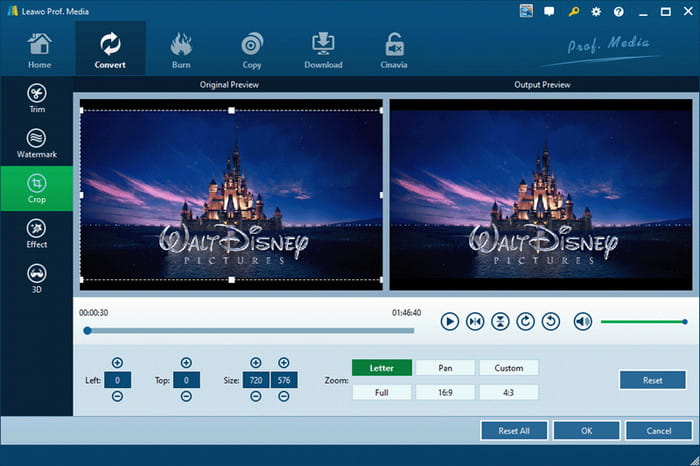Click the height field showing 576
Screen dimensions: 700x466
(x=284, y=380)
